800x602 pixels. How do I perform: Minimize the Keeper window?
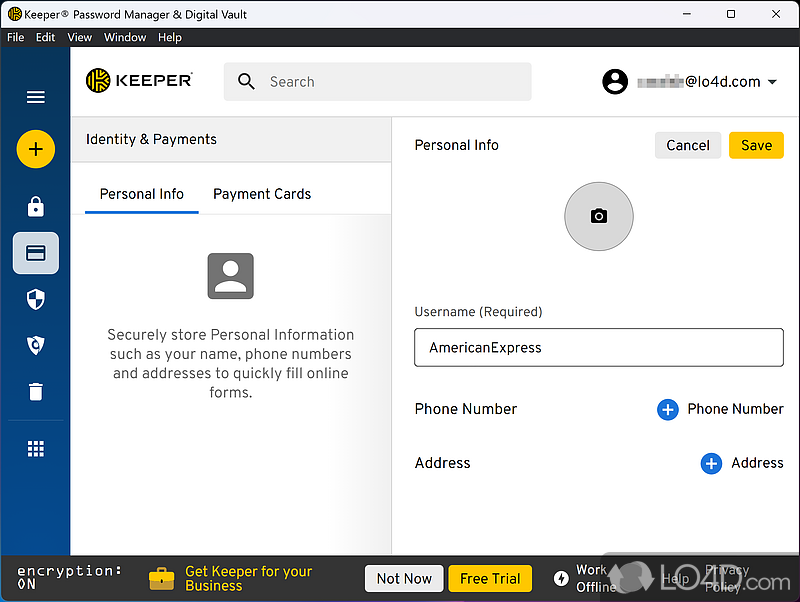pos(687,14)
